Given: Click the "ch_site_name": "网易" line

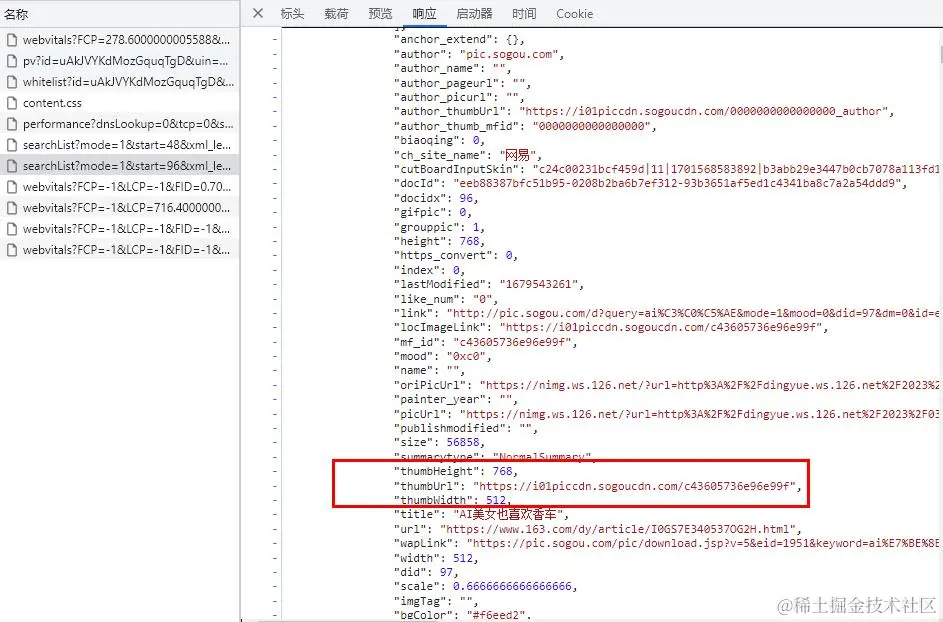Looking at the screenshot, I should (x=468, y=155).
